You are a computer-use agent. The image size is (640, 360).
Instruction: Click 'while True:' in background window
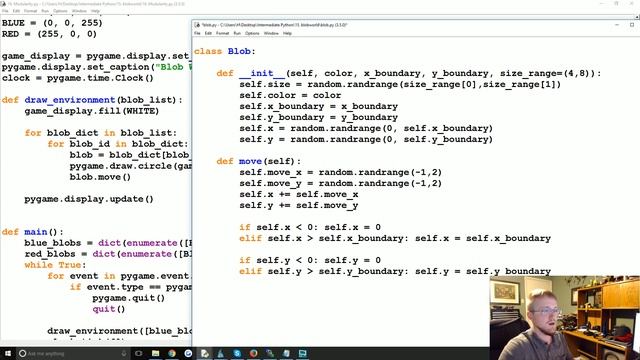[x=55, y=265]
